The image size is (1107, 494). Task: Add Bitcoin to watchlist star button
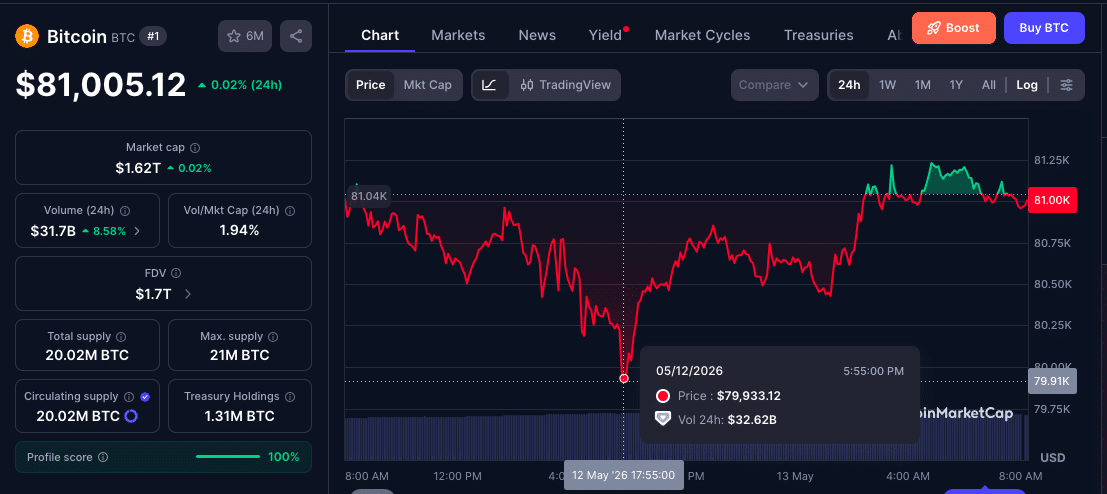click(x=245, y=36)
